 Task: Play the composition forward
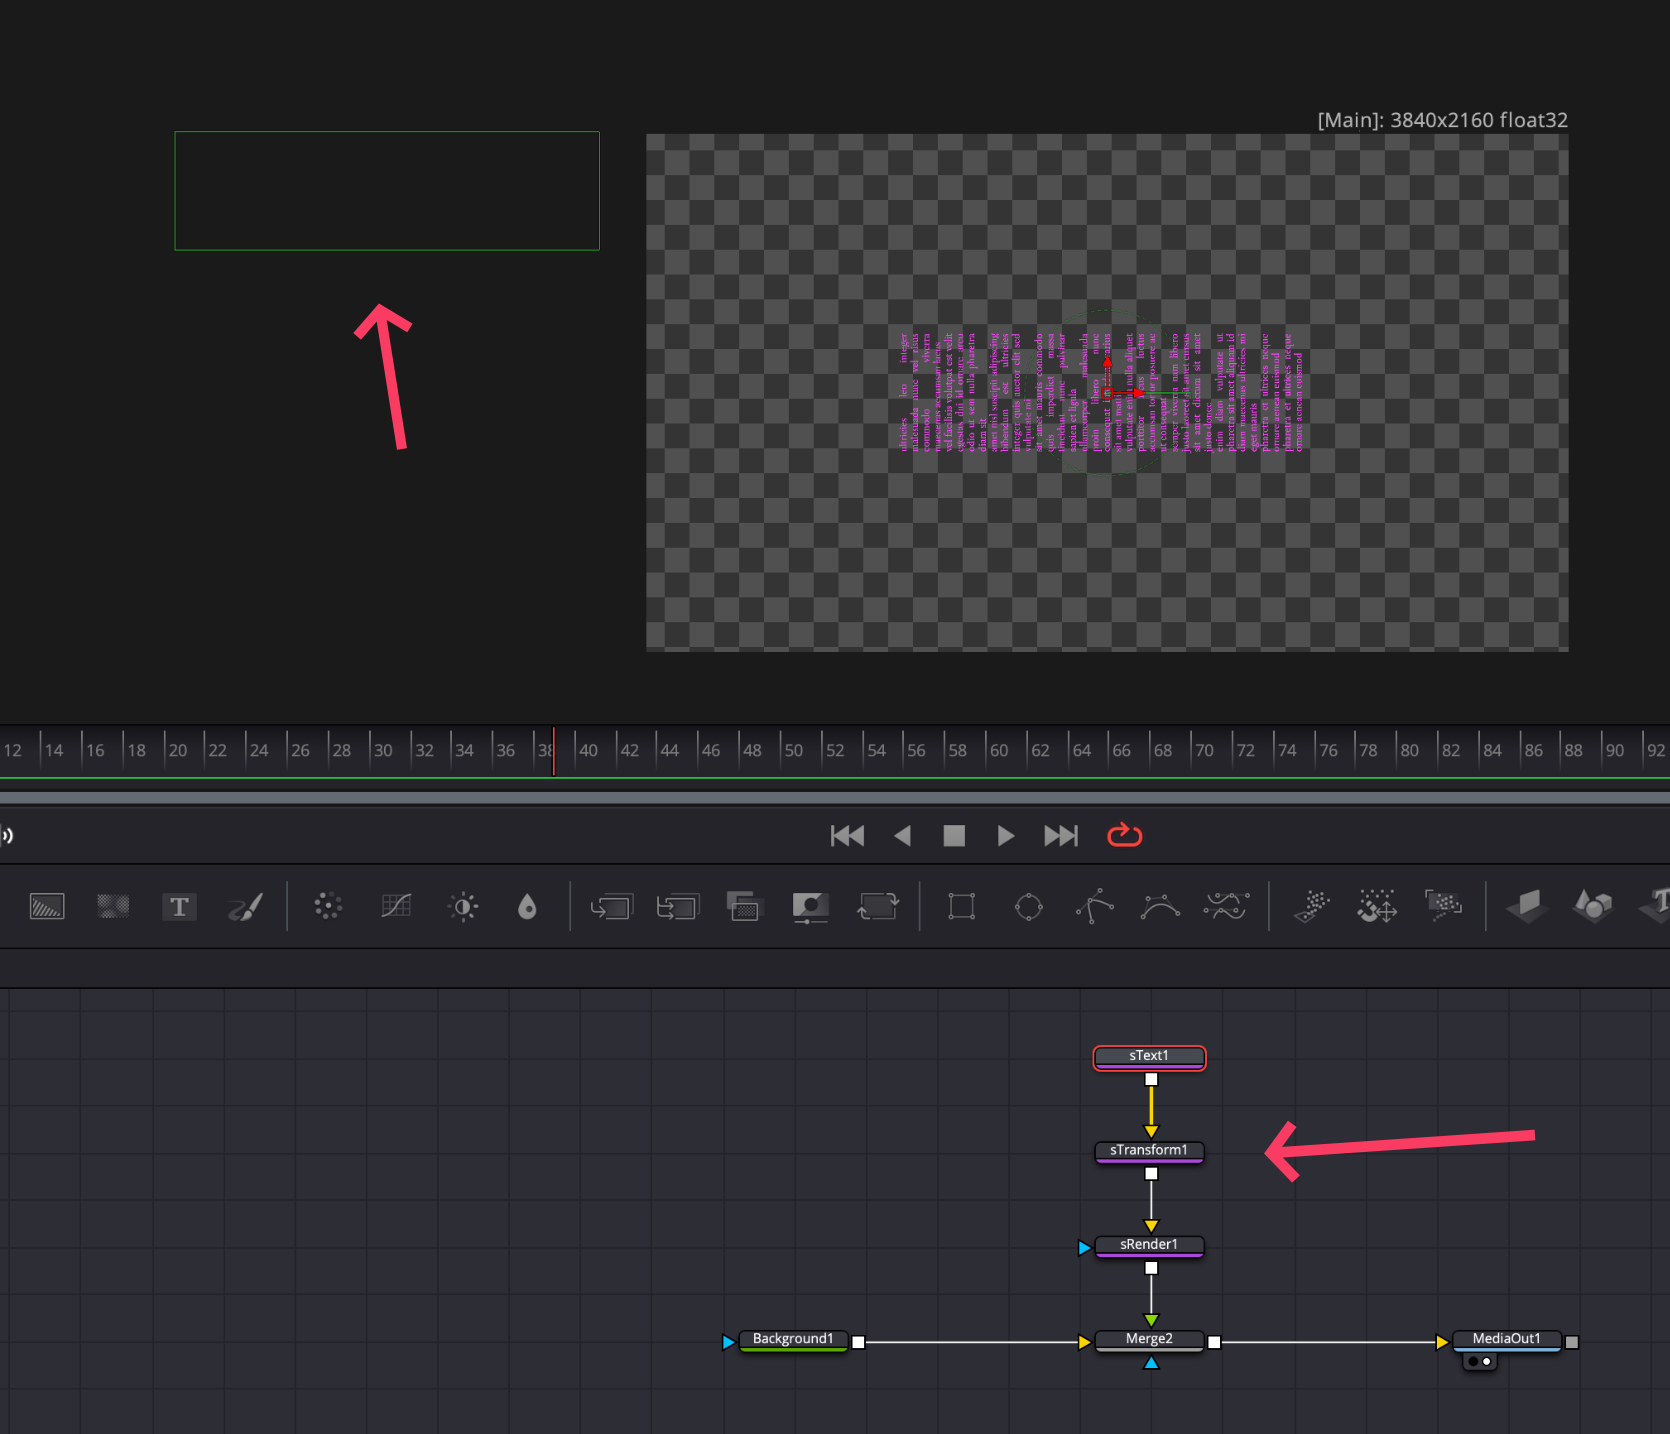(1006, 836)
